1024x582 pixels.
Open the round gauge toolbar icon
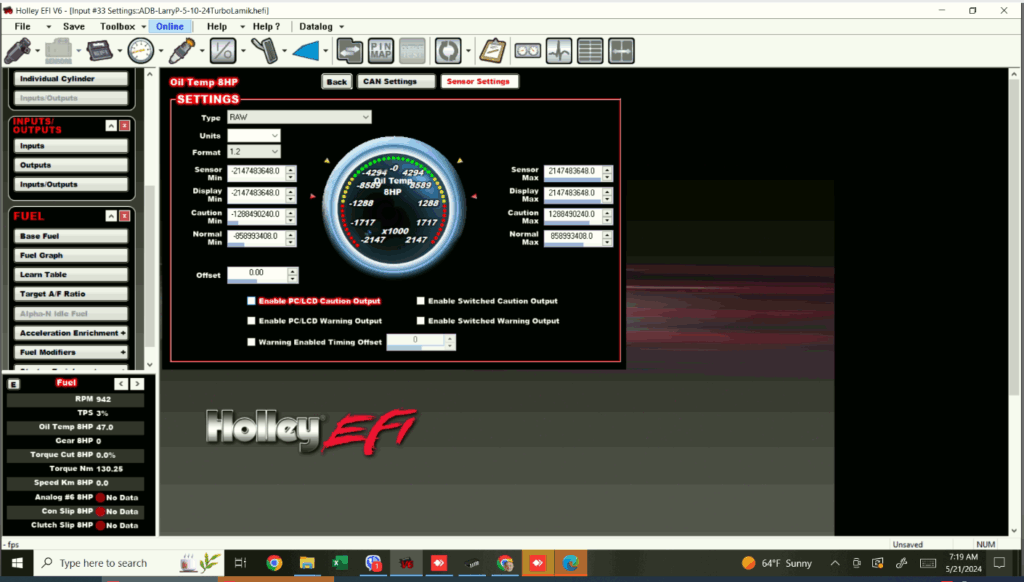point(140,50)
